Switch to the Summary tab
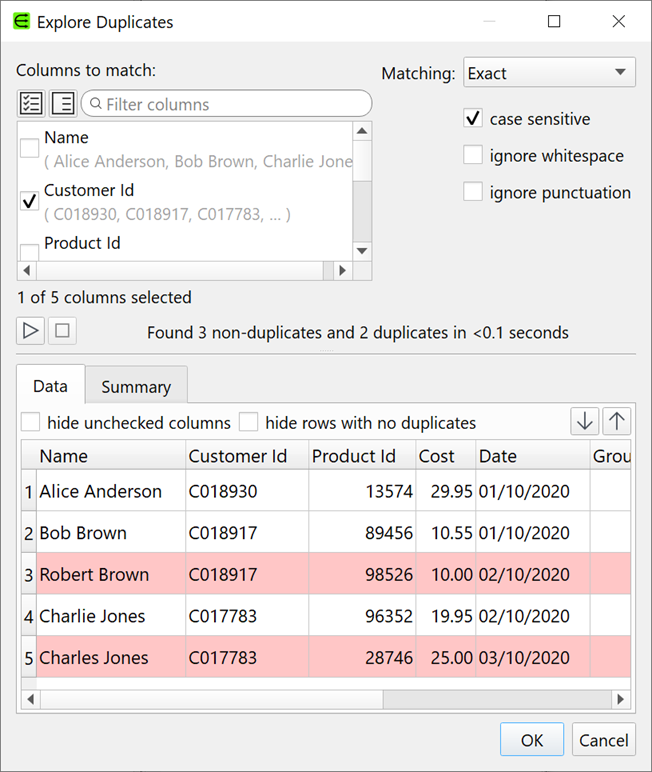The height and width of the screenshot is (772, 652). [x=136, y=387]
